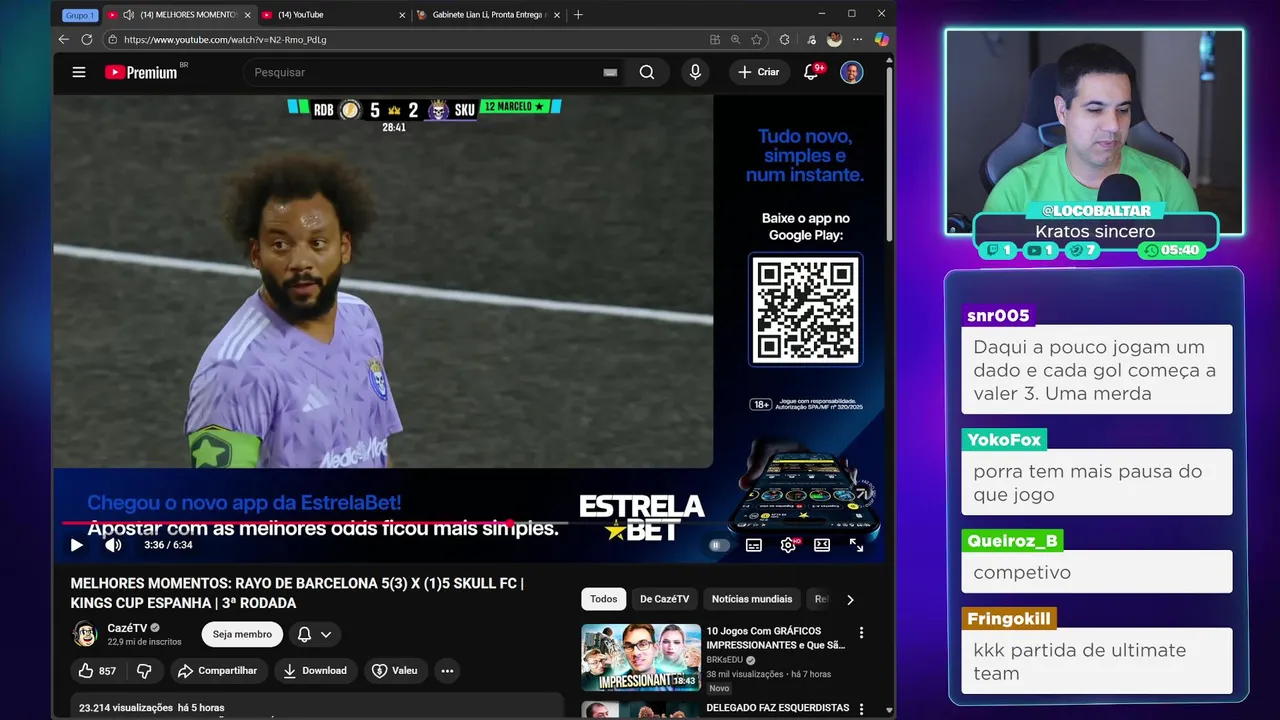Select the Notícias mundiais filter chip
This screenshot has width=1280, height=720.
pyautogui.click(x=752, y=599)
